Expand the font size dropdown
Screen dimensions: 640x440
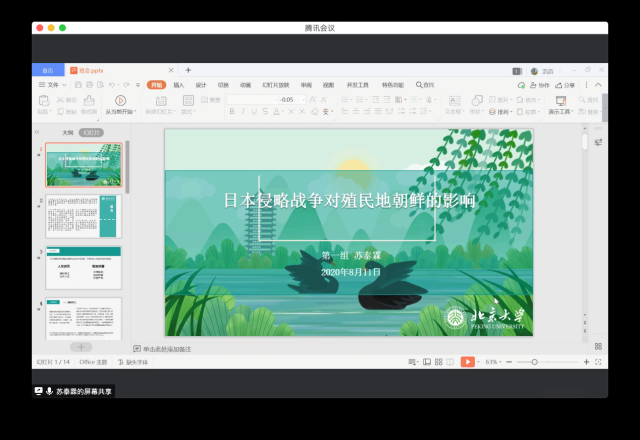(302, 100)
